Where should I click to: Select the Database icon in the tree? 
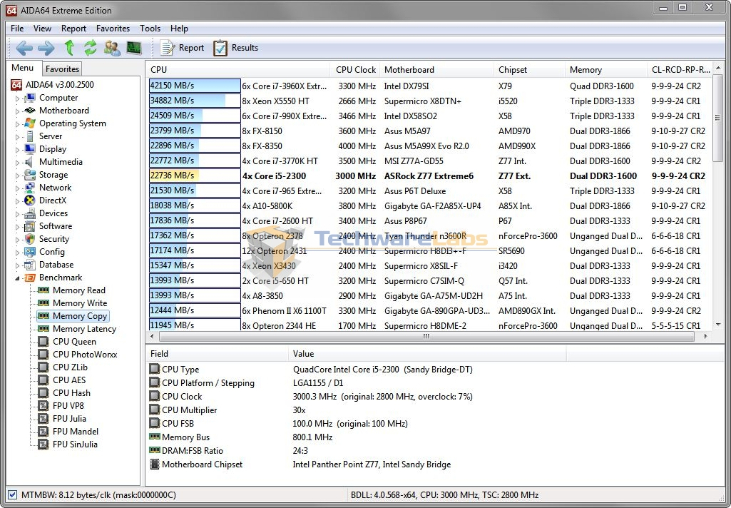[x=30, y=265]
